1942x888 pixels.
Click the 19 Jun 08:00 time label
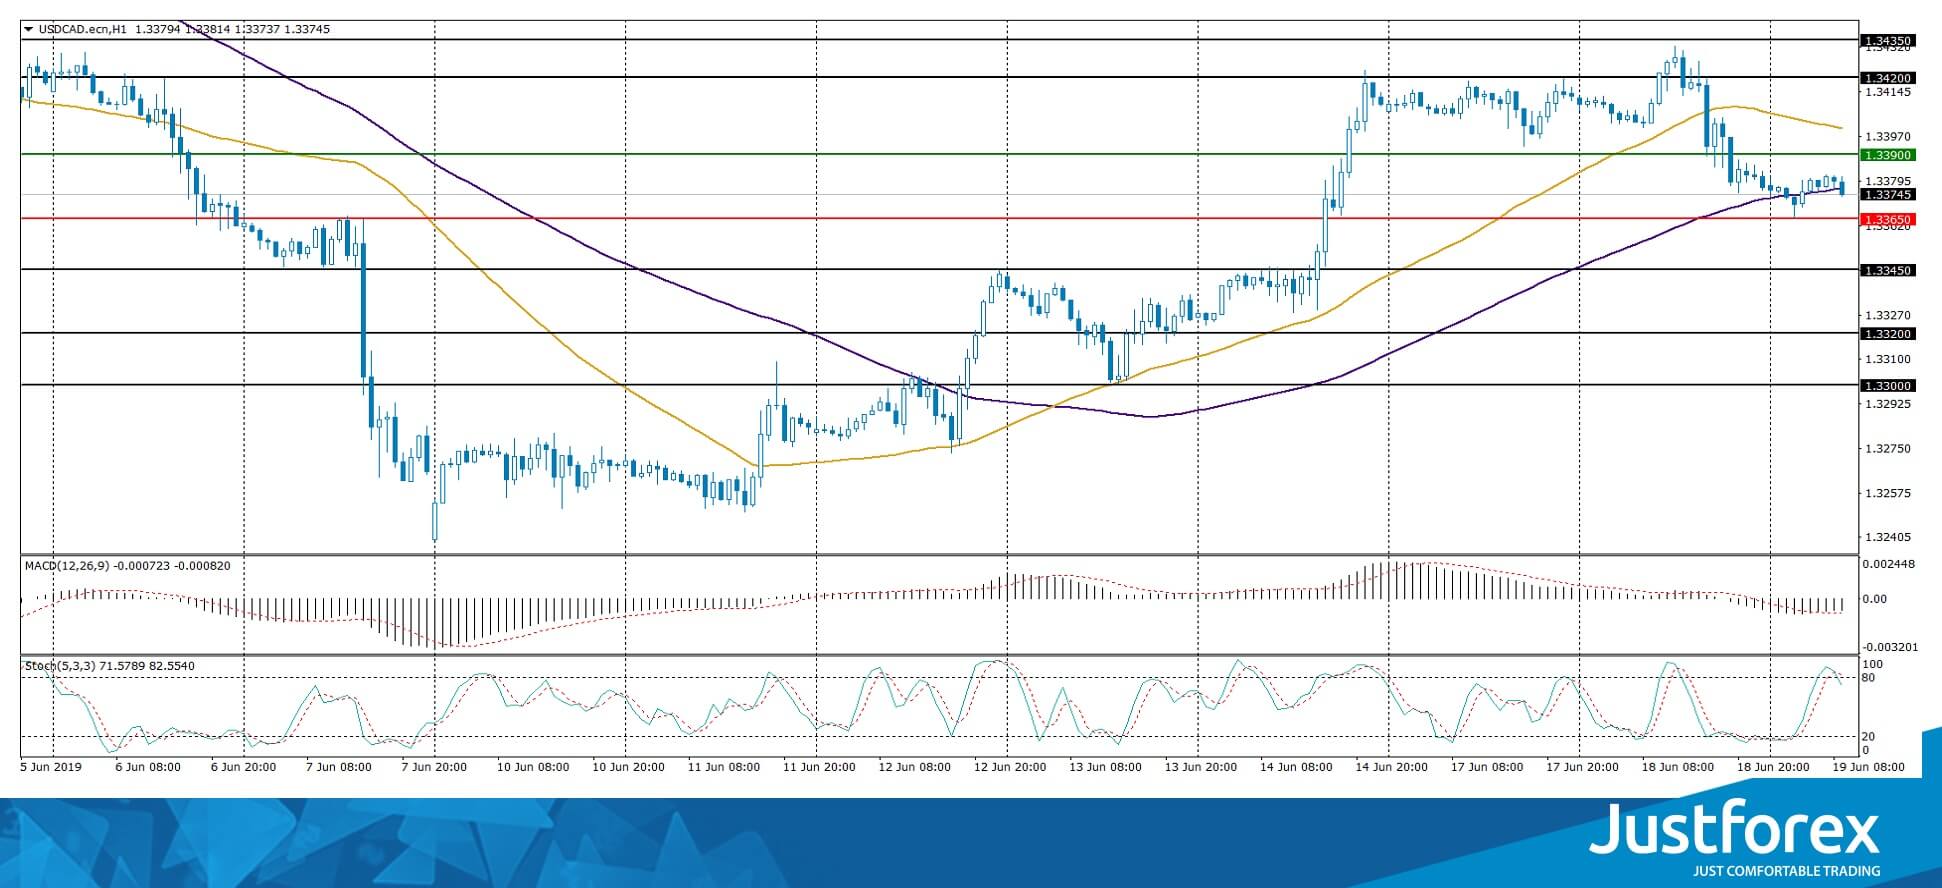[x=1868, y=768]
